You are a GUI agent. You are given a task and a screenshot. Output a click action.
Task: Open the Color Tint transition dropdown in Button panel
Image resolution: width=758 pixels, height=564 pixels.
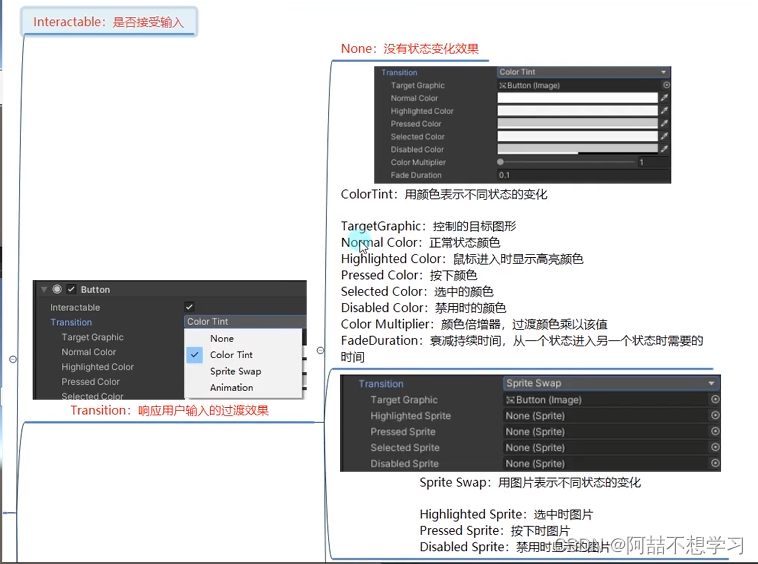click(x=245, y=321)
